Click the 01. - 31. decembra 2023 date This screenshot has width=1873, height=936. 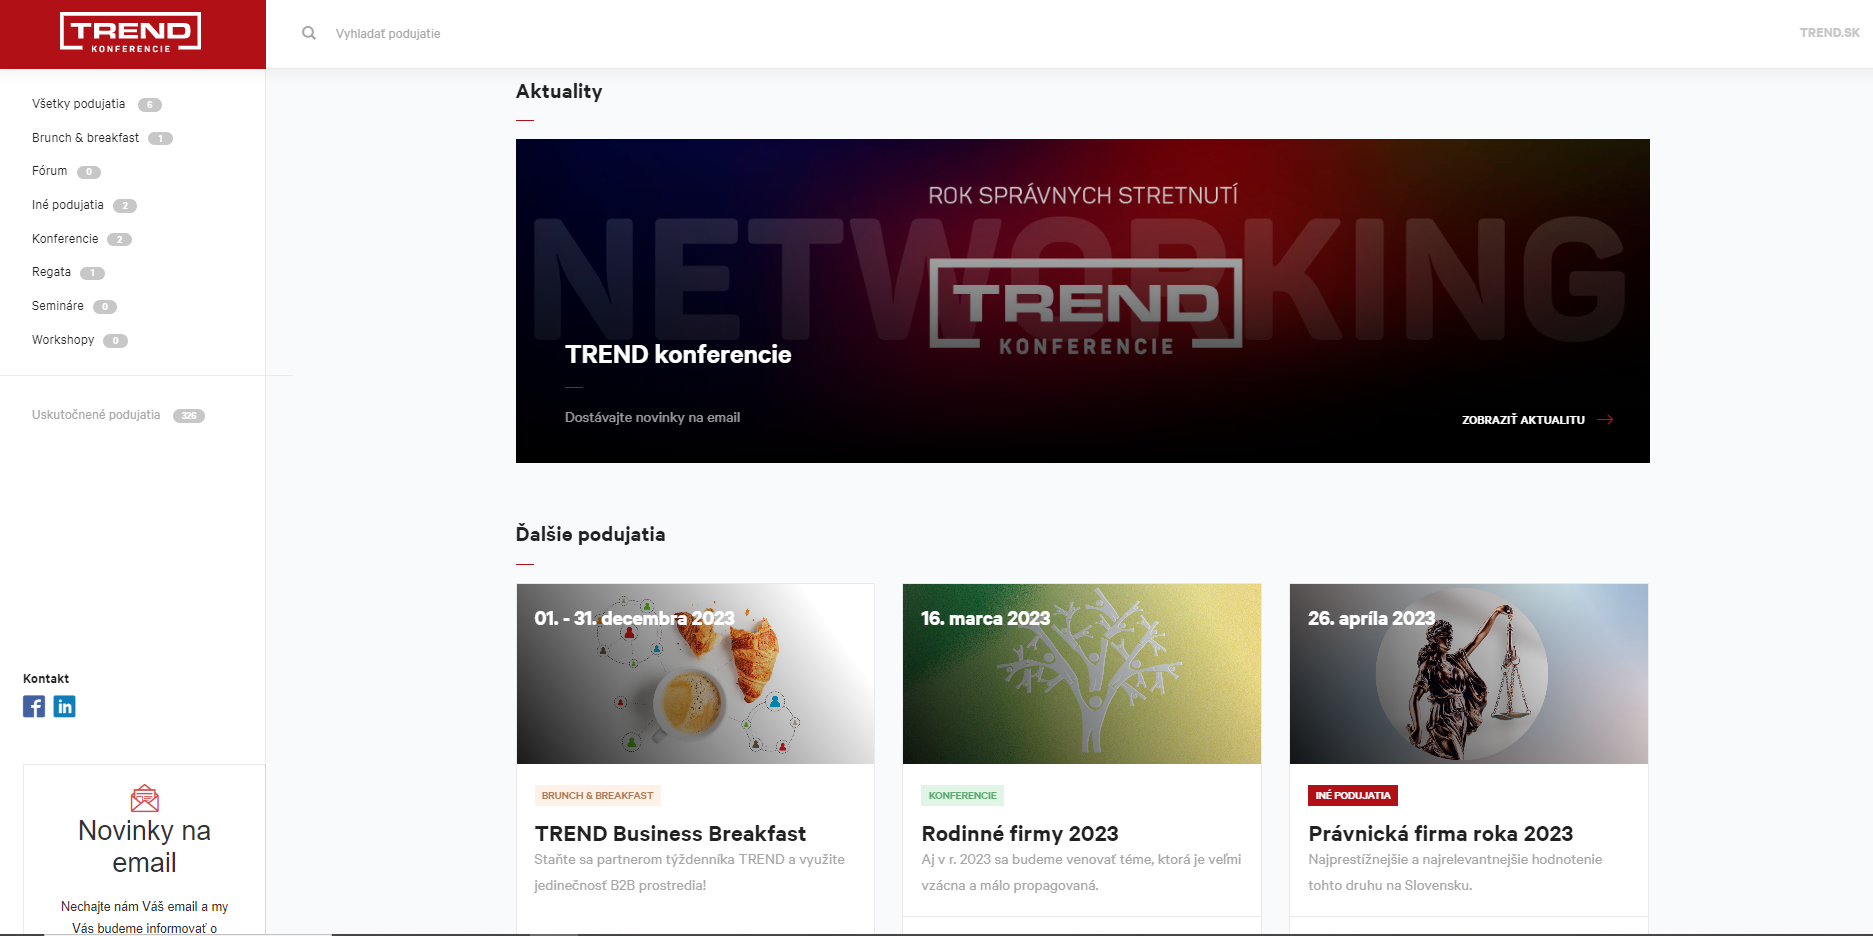[x=634, y=619]
